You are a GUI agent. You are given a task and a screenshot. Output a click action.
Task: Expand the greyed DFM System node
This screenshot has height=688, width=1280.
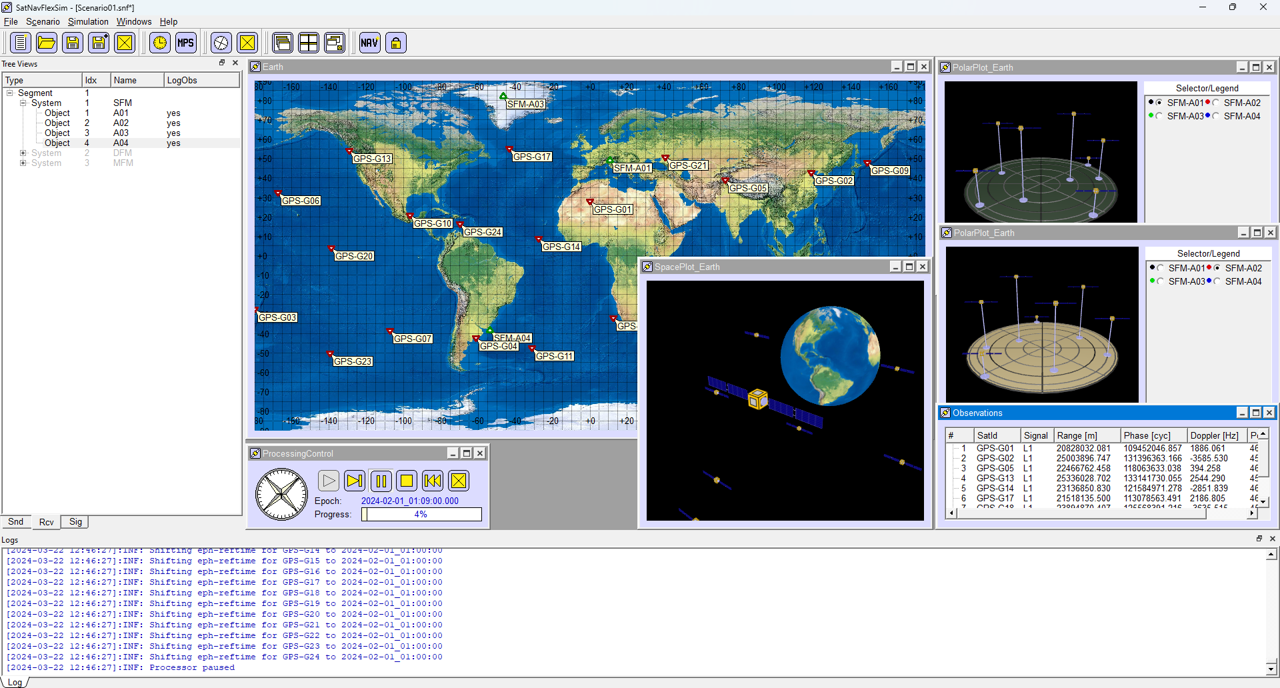click(23, 153)
